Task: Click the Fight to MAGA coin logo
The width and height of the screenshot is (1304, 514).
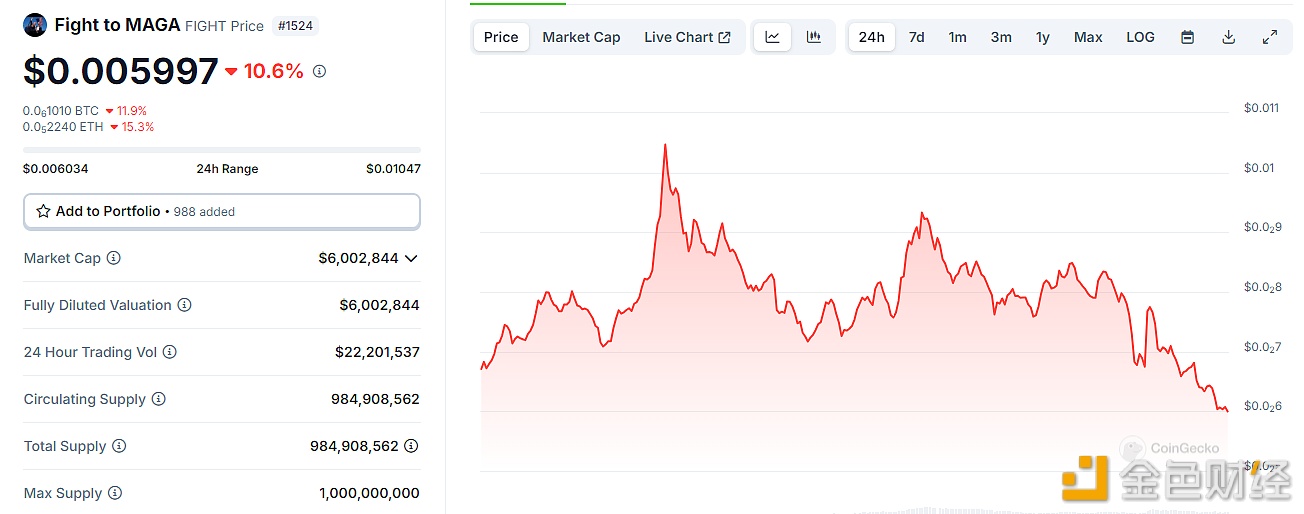Action: 35,26
